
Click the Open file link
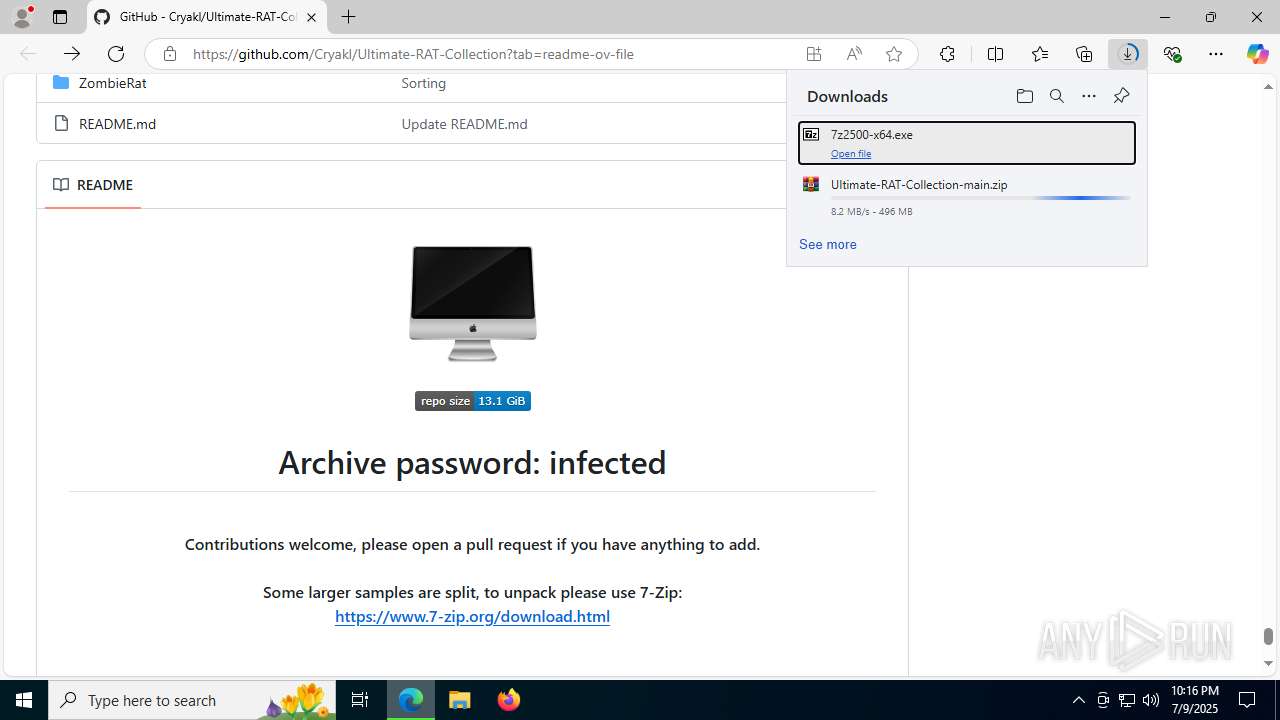(851, 154)
